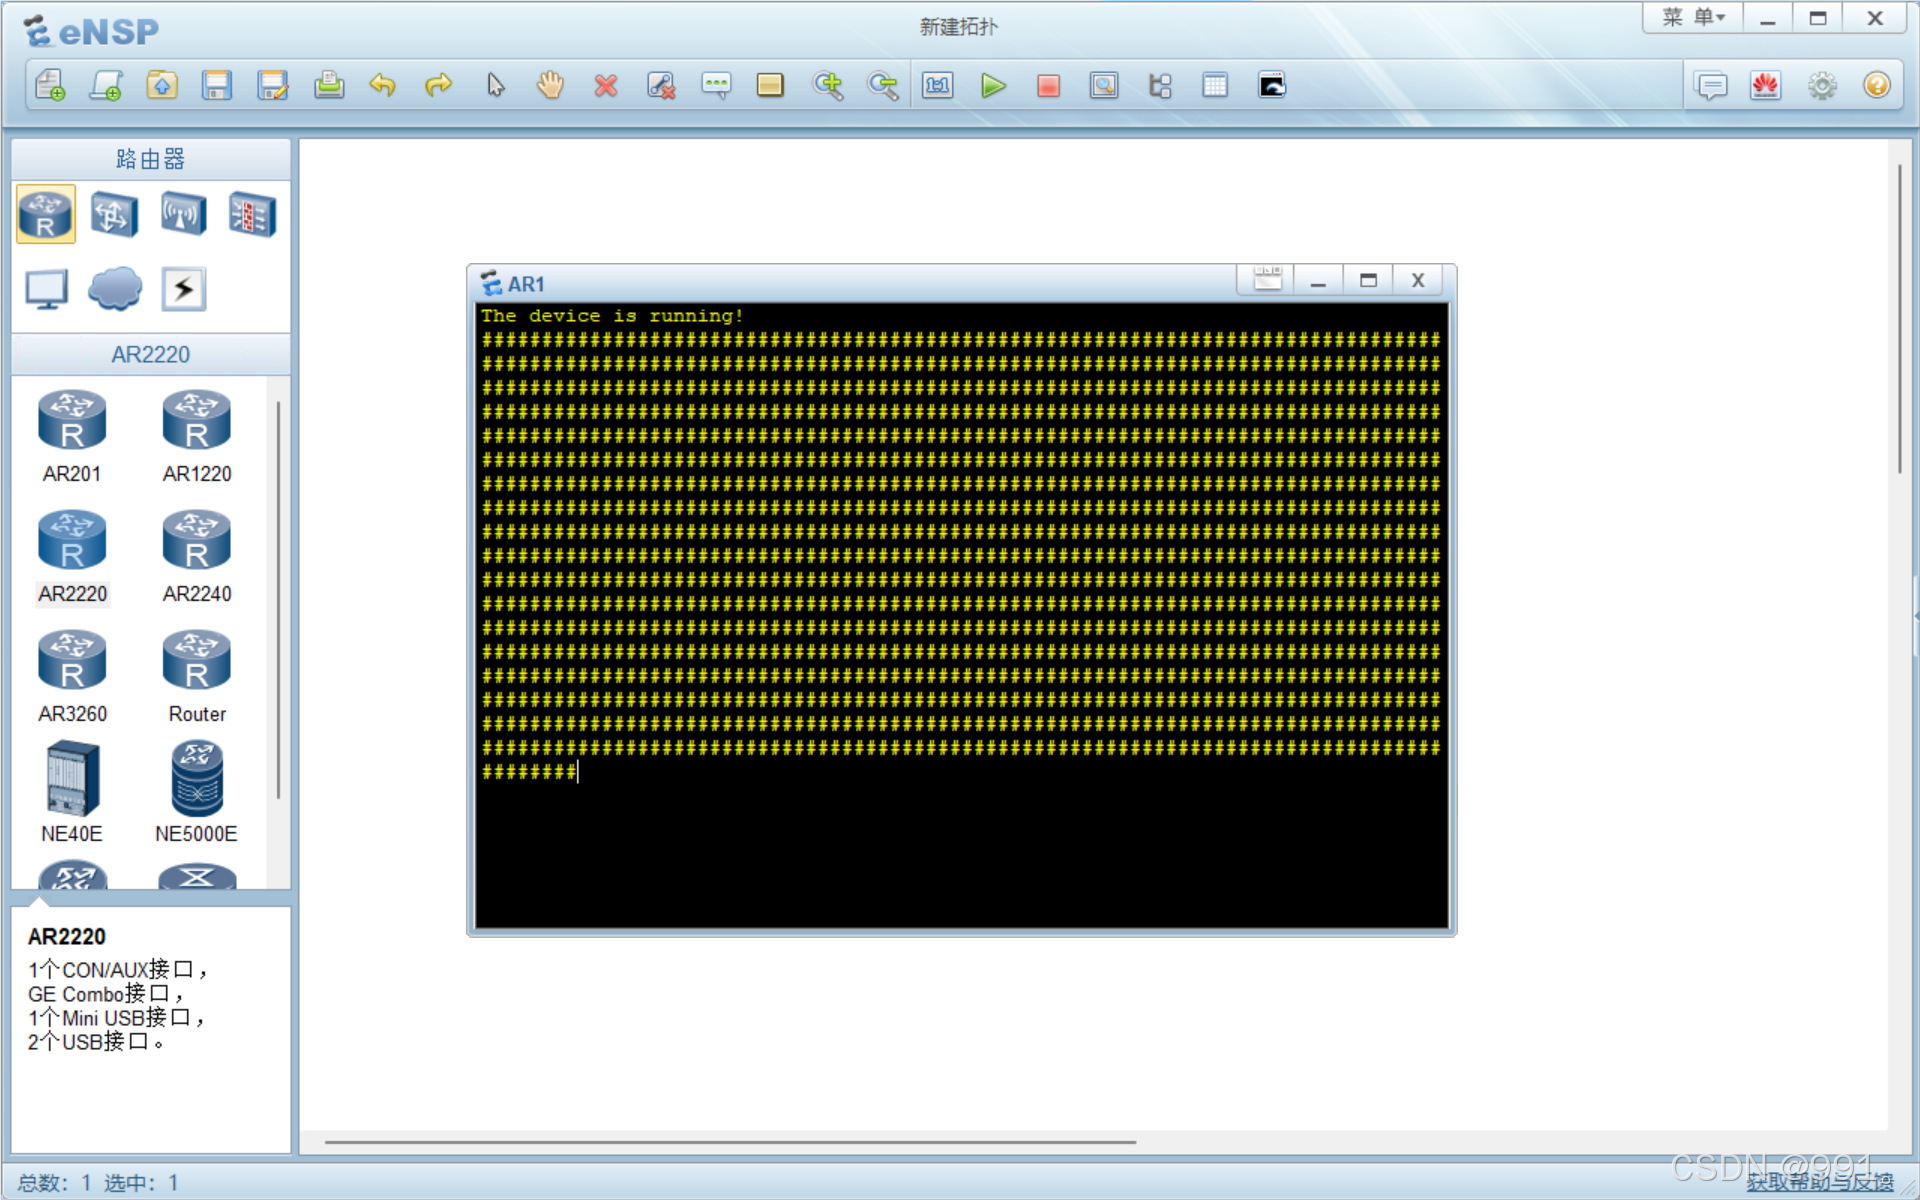Stop devices with red square button
This screenshot has width=1920, height=1200.
click(x=1048, y=86)
